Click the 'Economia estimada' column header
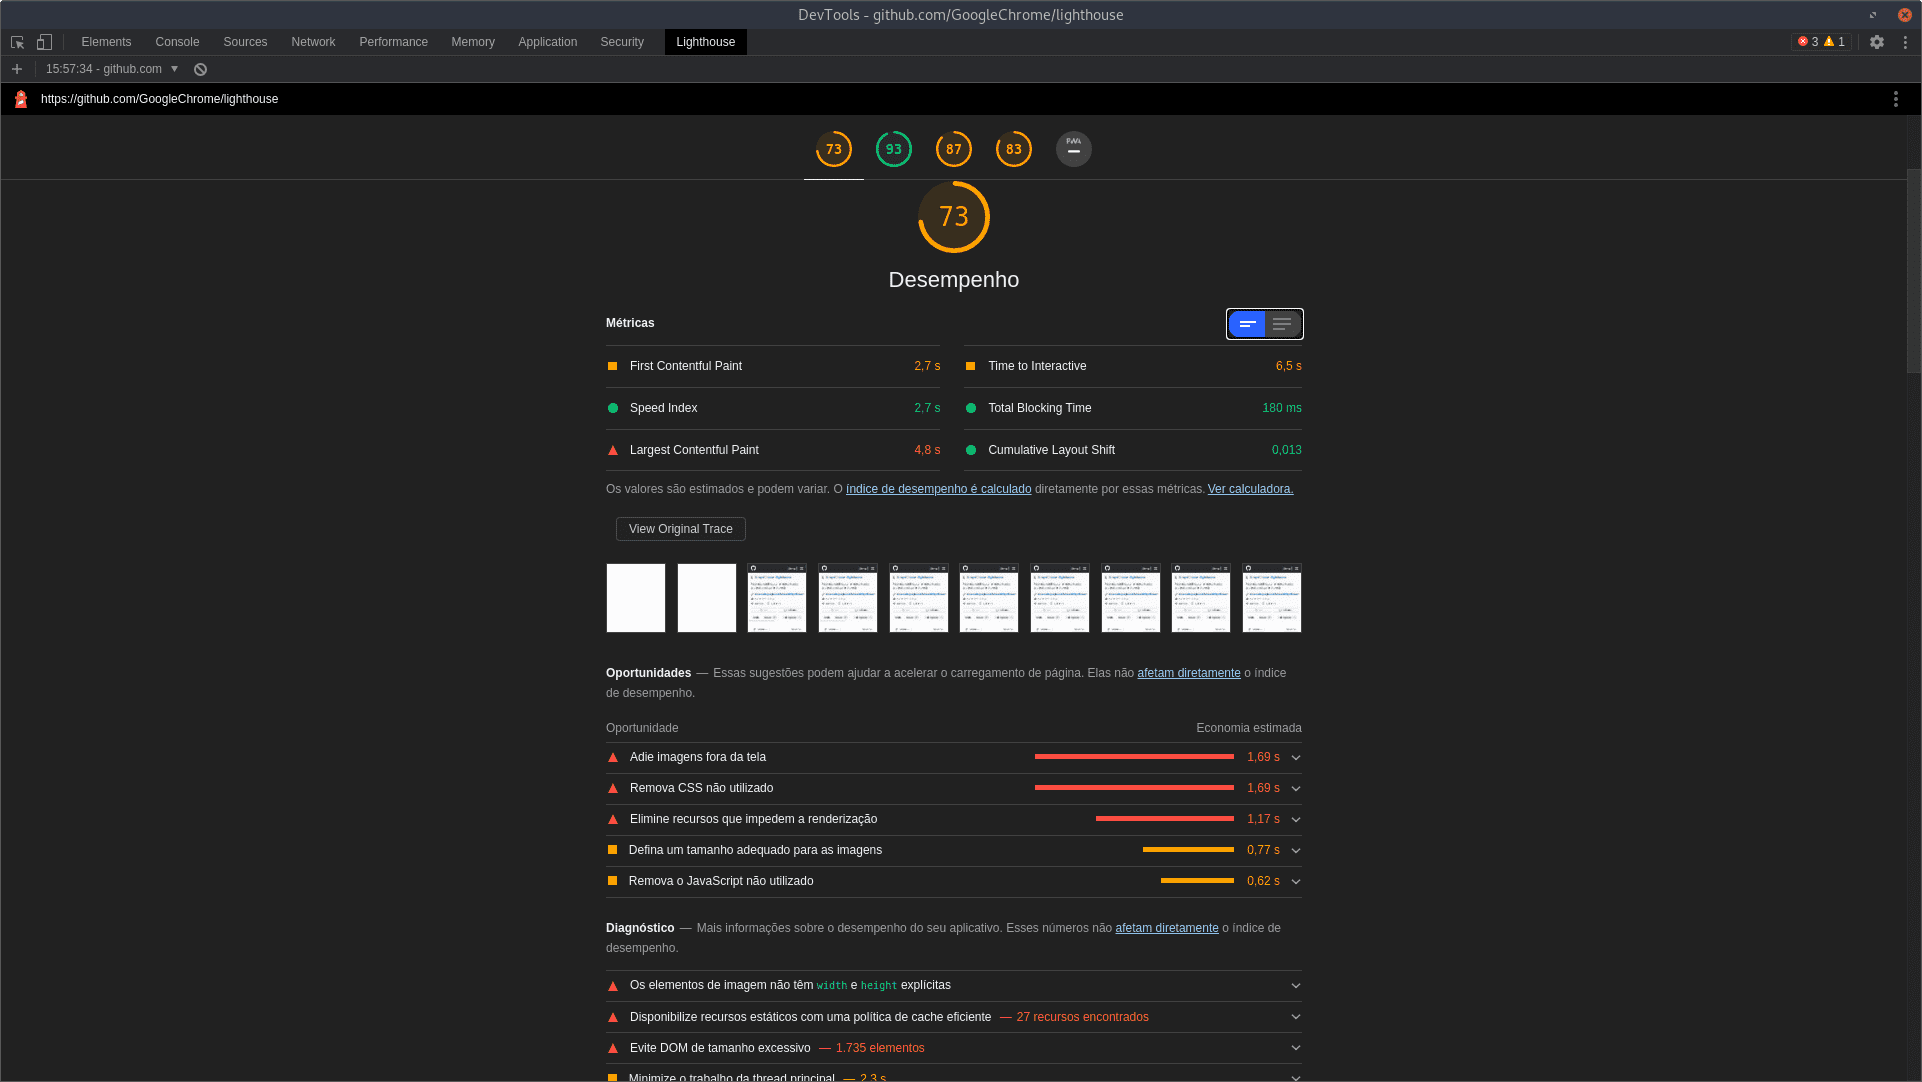This screenshot has height=1082, width=1922. coord(1249,728)
